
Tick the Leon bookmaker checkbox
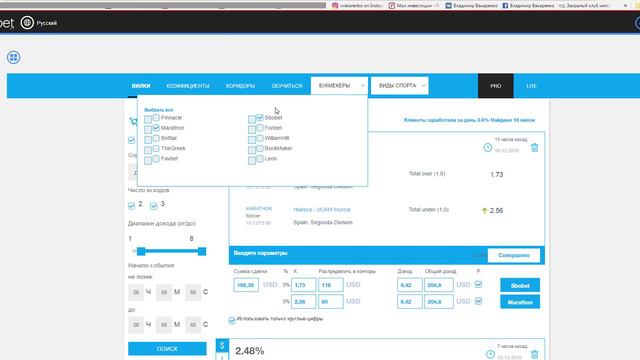tap(260, 158)
